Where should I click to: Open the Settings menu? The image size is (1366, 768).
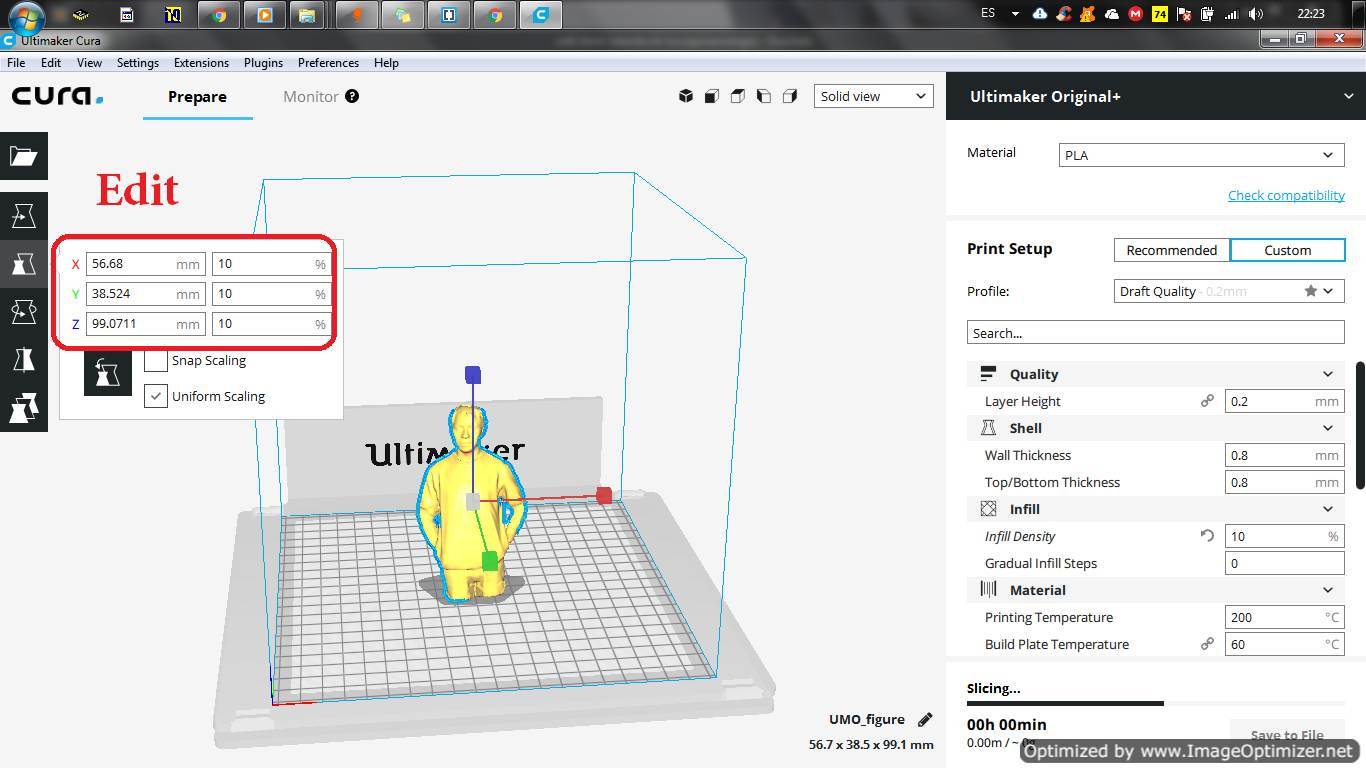[x=138, y=62]
